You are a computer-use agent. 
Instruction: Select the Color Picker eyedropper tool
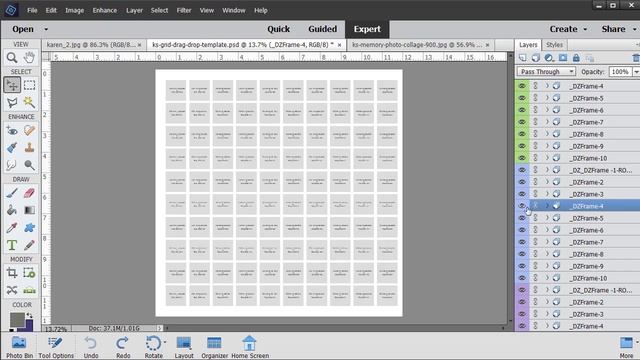(12, 228)
